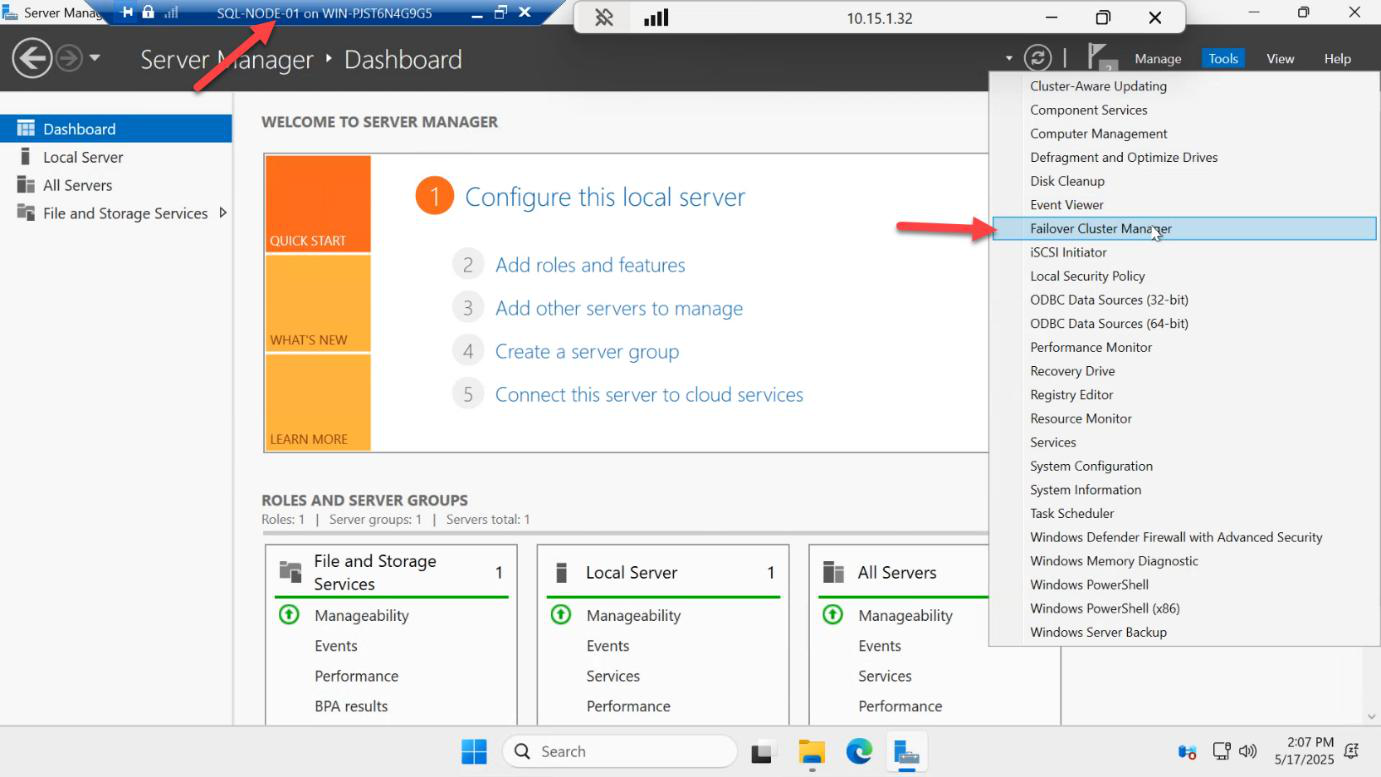Click green Manageability status icon in Local Server tile
1381x777 pixels.
coord(561,615)
